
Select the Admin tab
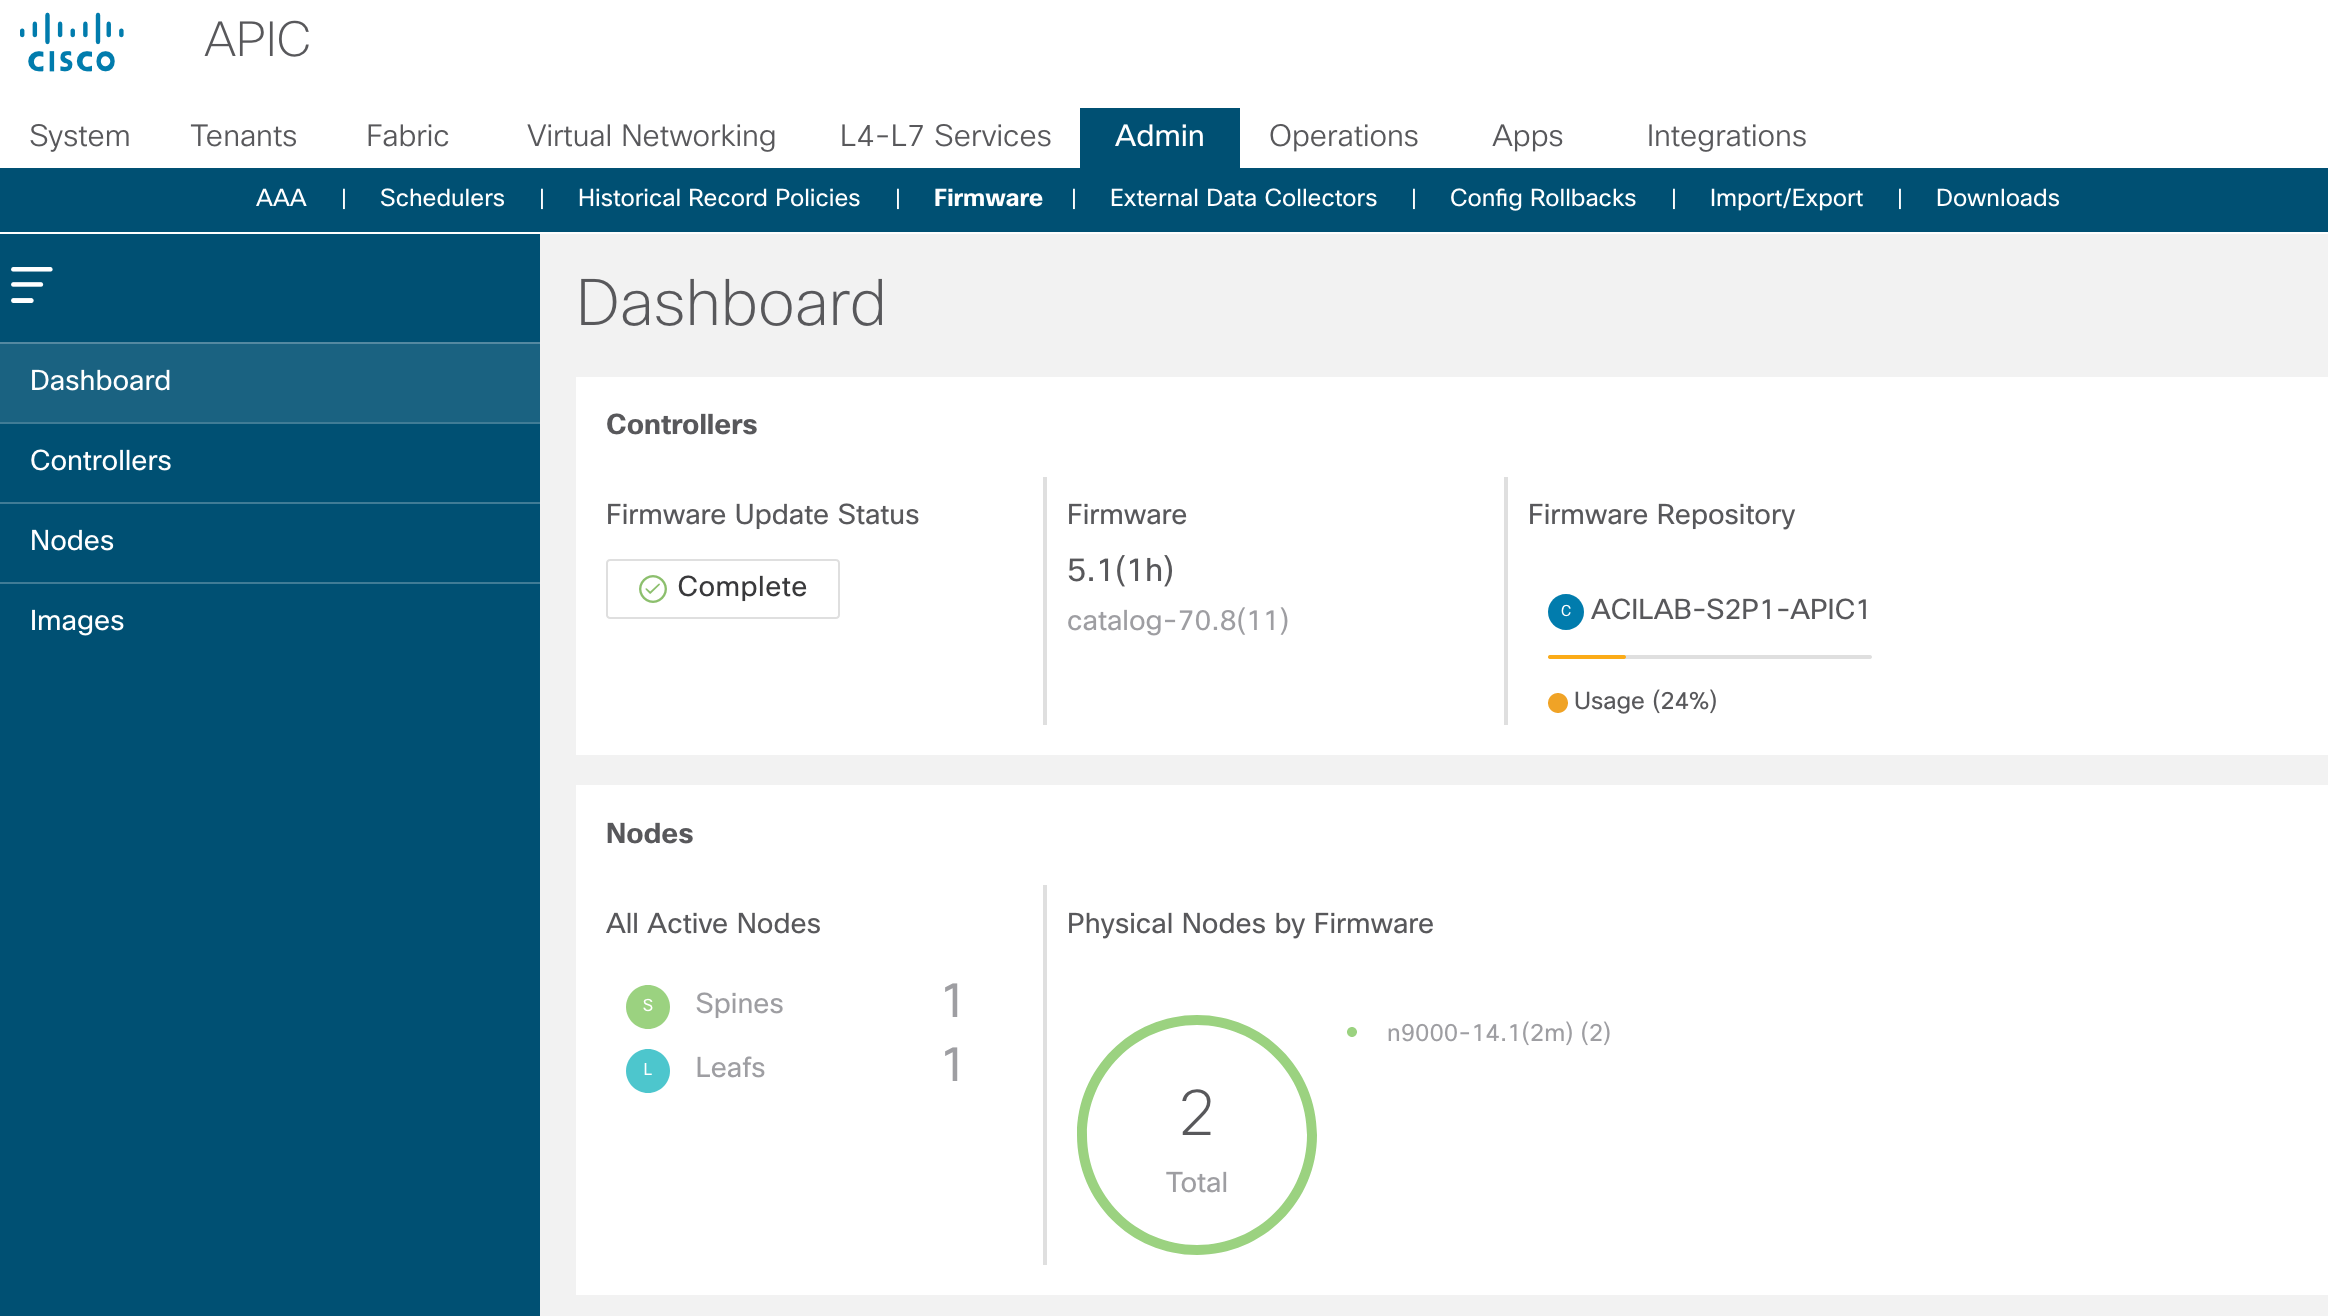[x=1160, y=137]
